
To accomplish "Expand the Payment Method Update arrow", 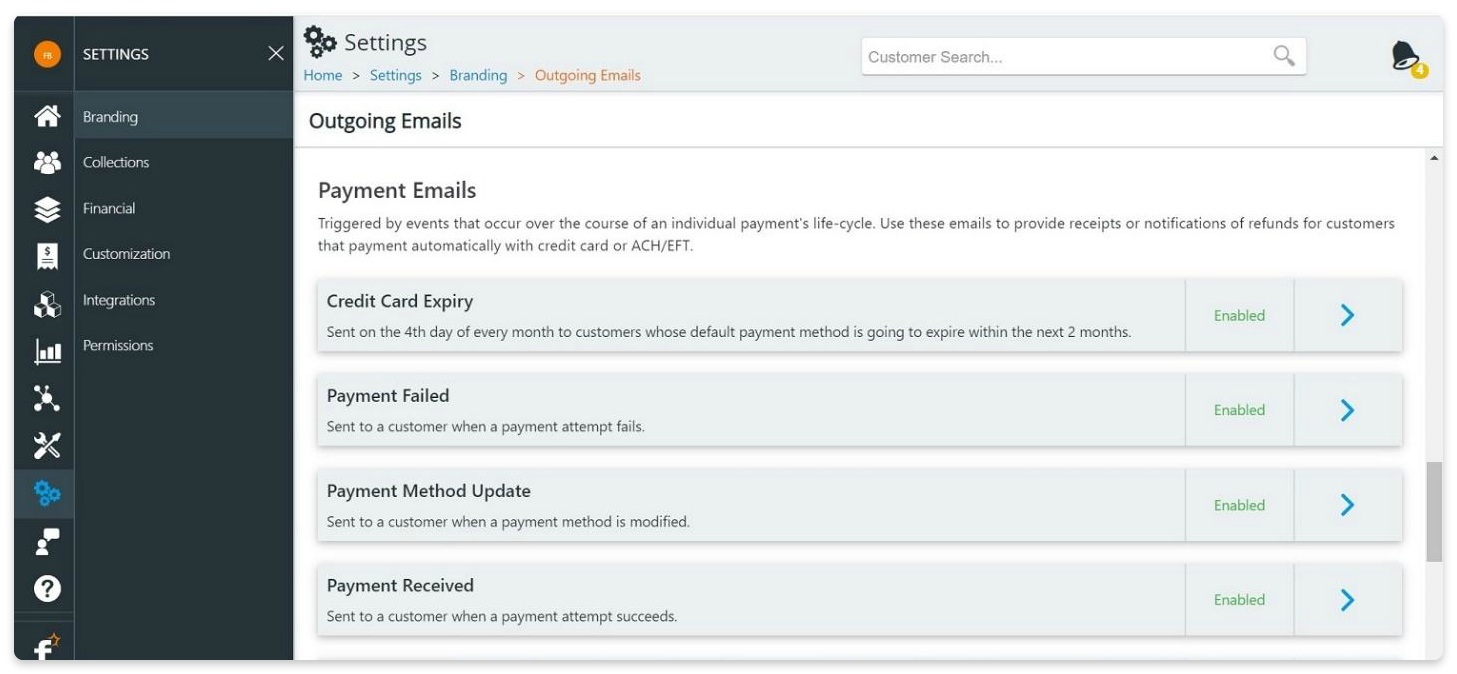I will click(x=1347, y=505).
